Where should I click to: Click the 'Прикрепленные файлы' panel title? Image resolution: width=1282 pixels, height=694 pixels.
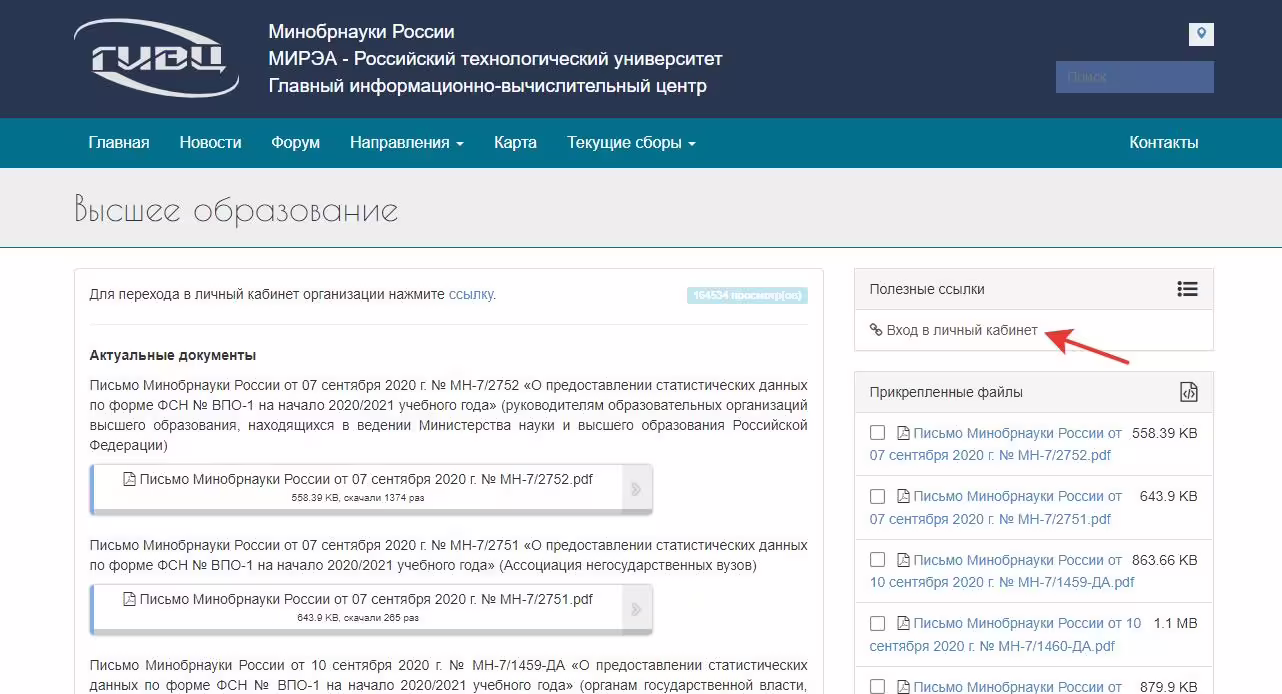946,392
